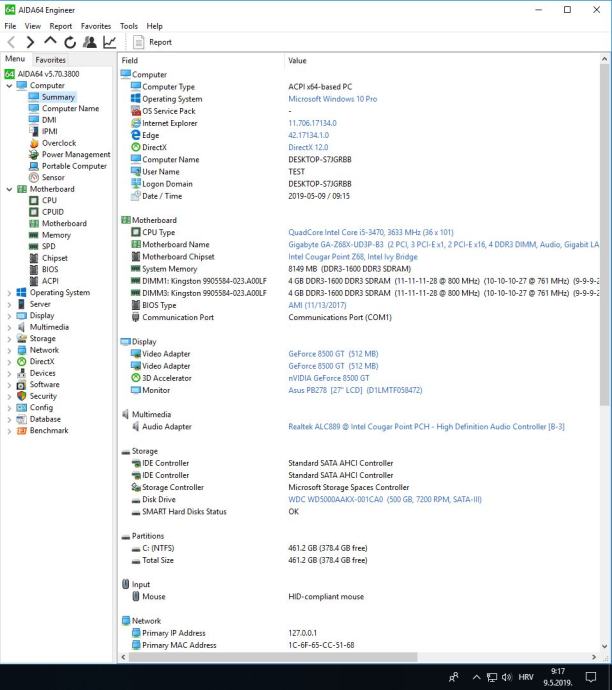The height and width of the screenshot is (690, 612).
Task: Click the Security shield icon
Action: click(x=22, y=396)
